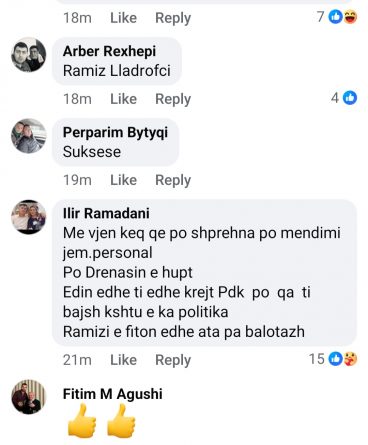Open the Fitim M Agushi name link

pyautogui.click(x=113, y=394)
